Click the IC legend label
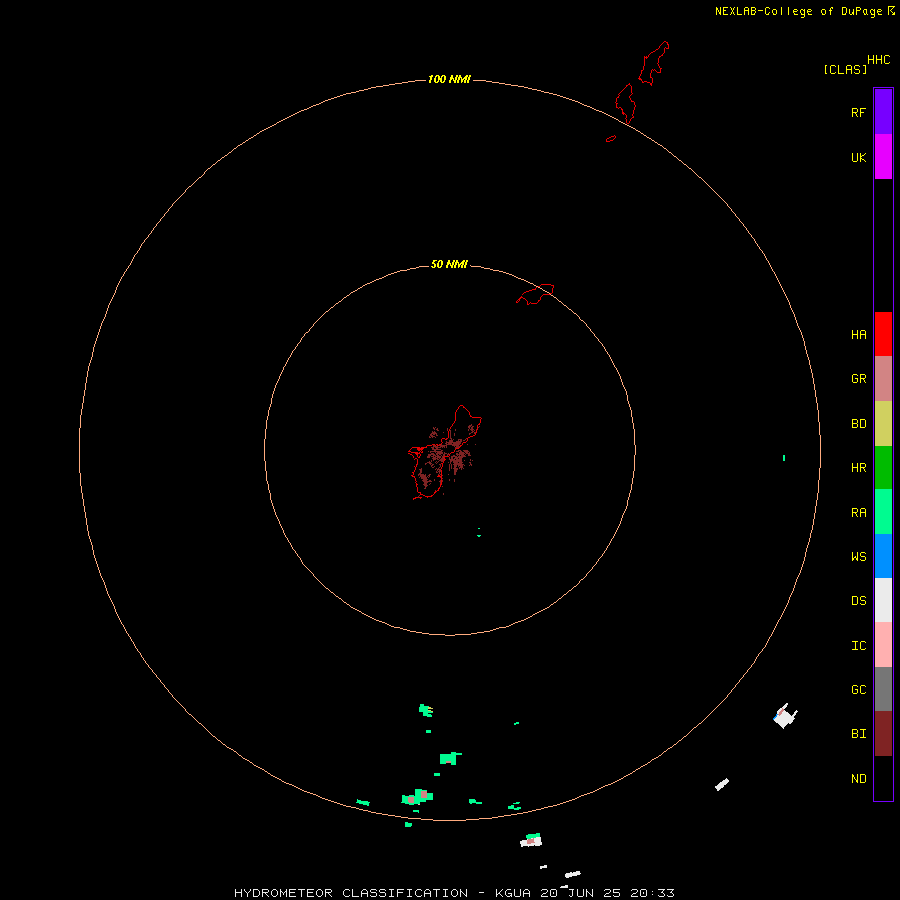The image size is (900, 900). coord(858,645)
